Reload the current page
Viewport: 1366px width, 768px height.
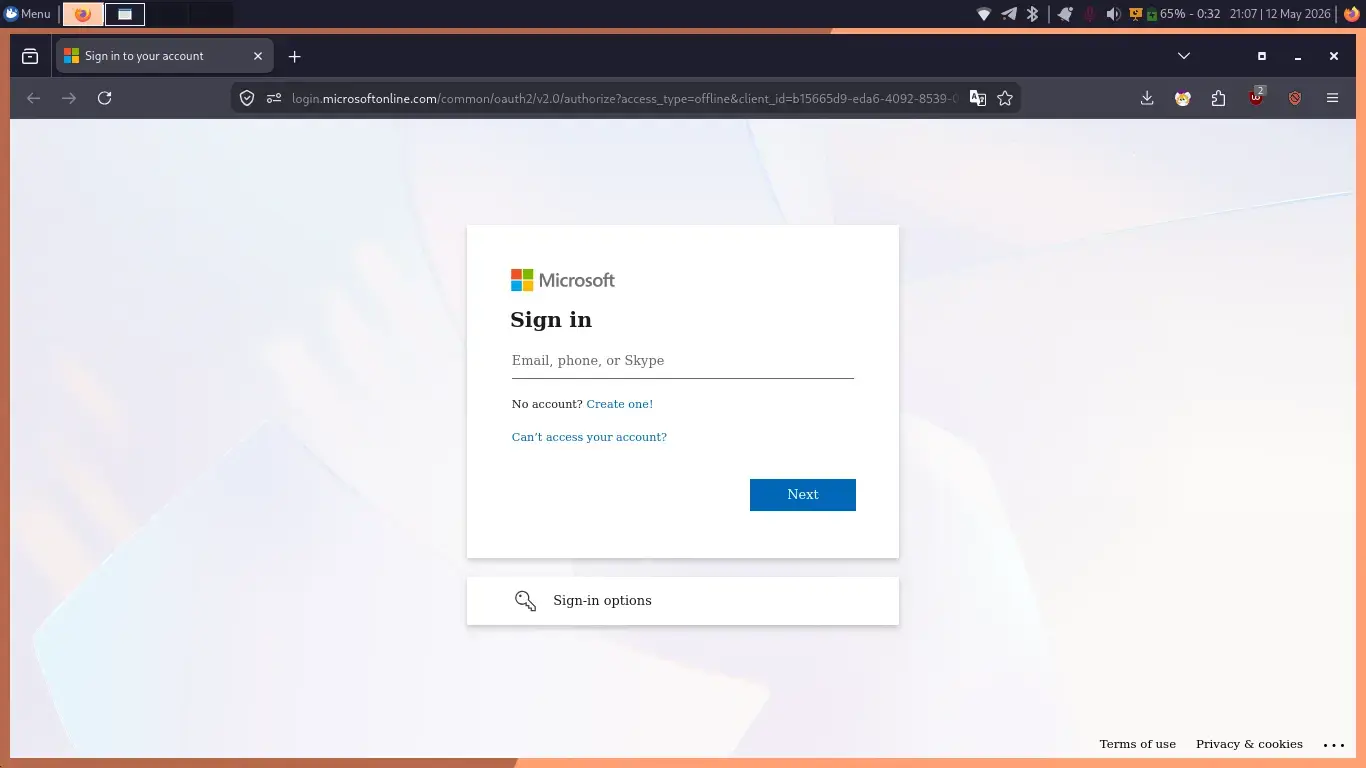point(104,98)
